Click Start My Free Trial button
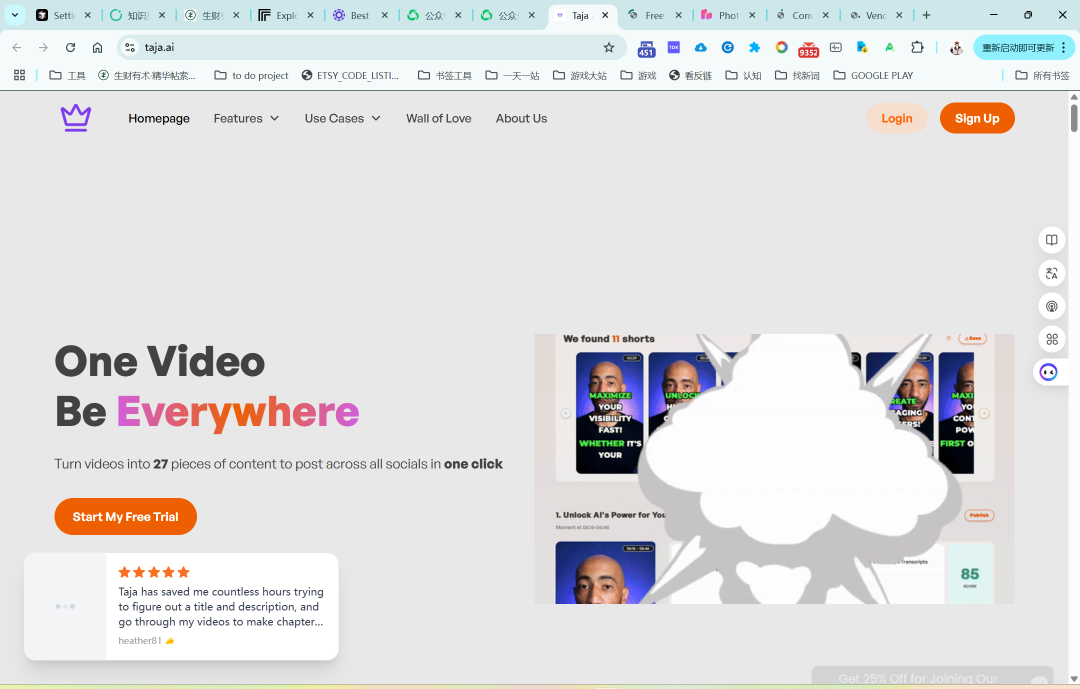1080x689 pixels. [x=125, y=517]
